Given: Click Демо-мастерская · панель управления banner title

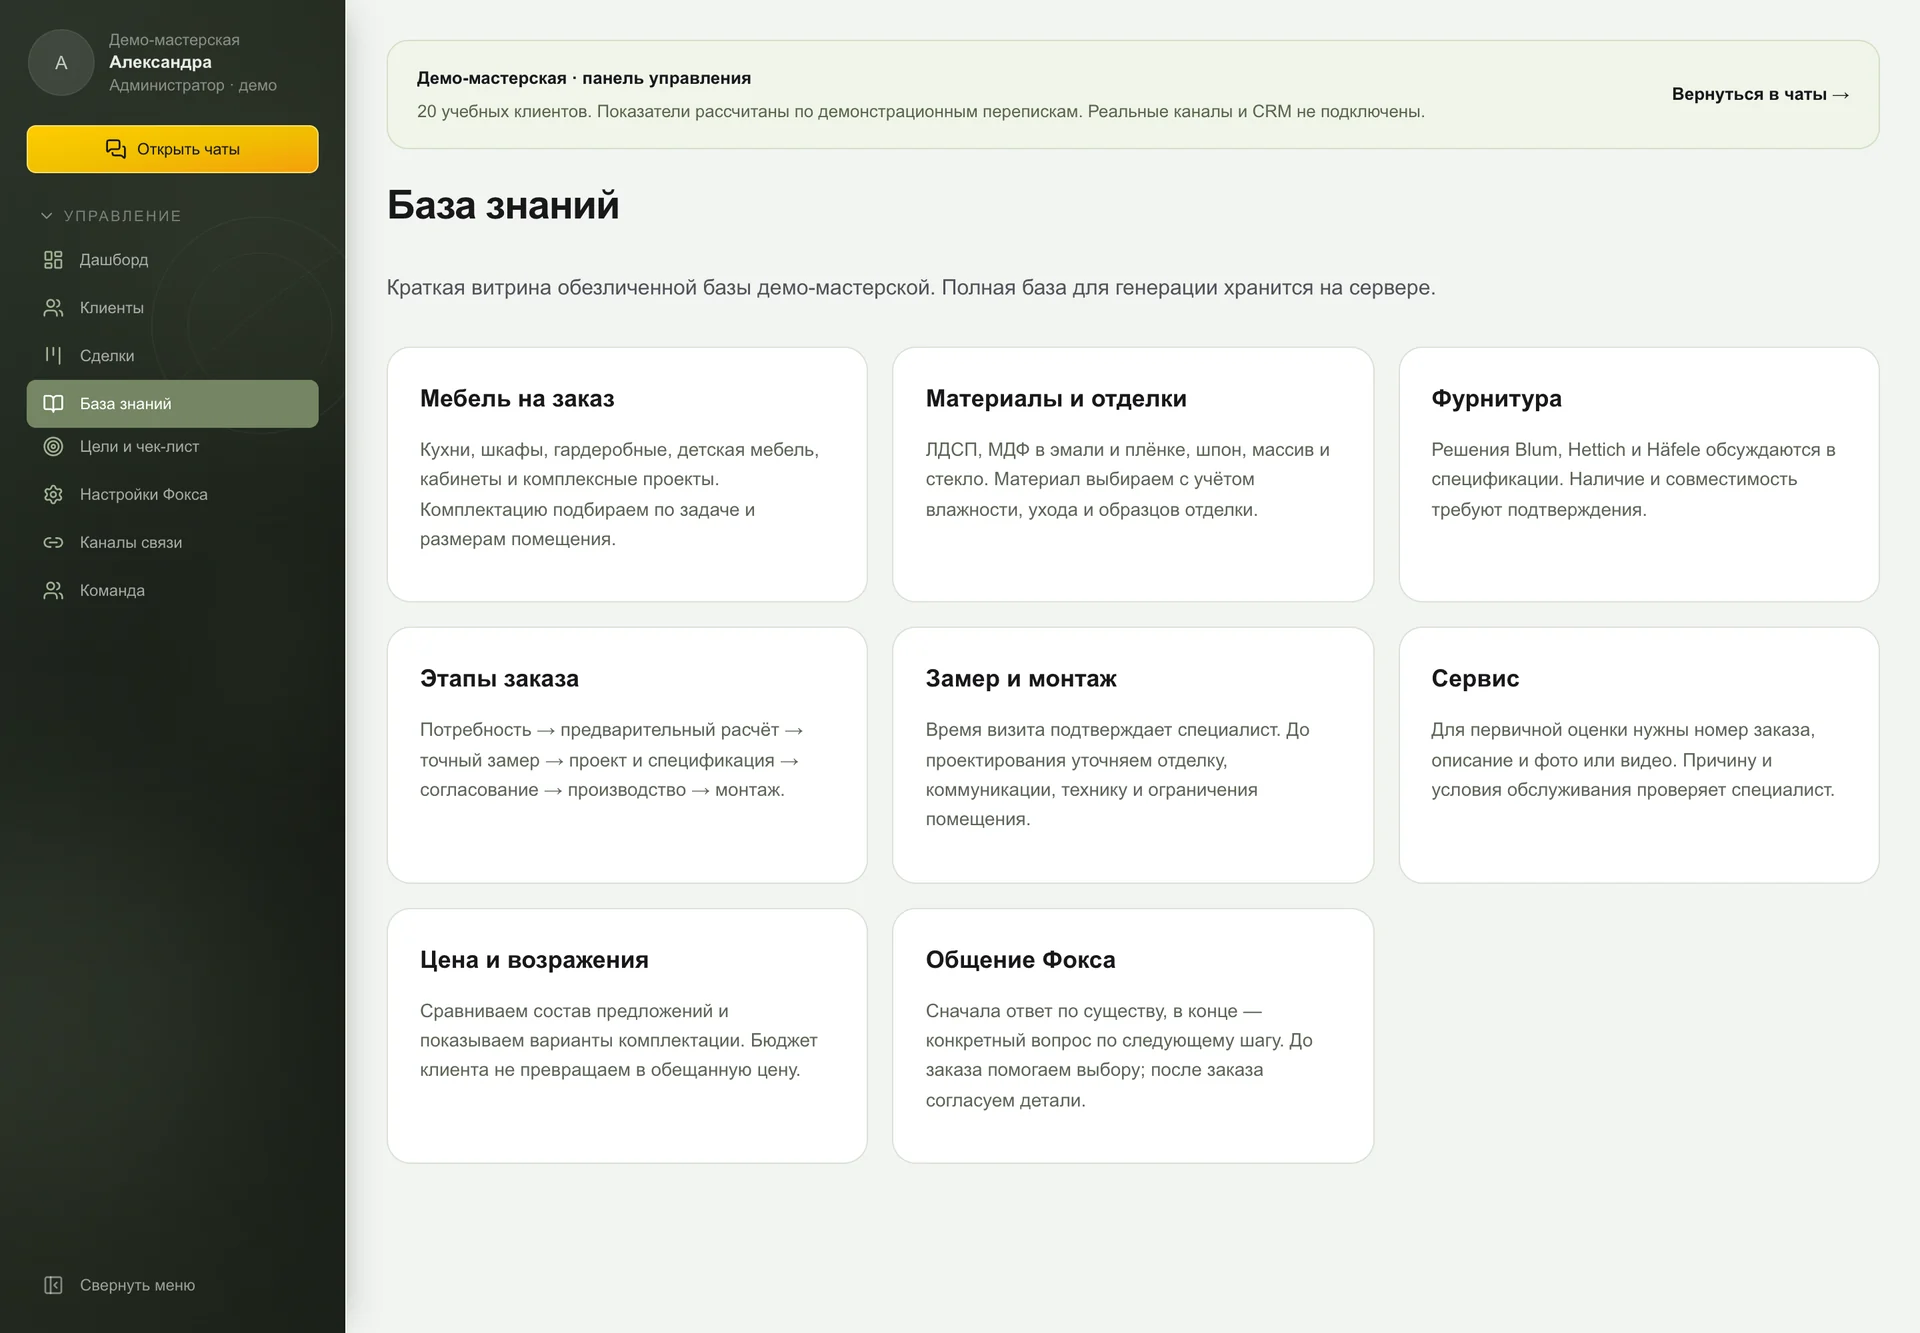Looking at the screenshot, I should (x=584, y=78).
